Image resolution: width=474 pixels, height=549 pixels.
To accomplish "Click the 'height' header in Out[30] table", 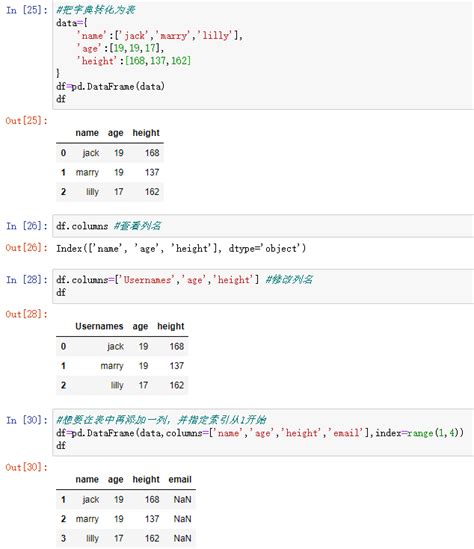I will [x=146, y=480].
